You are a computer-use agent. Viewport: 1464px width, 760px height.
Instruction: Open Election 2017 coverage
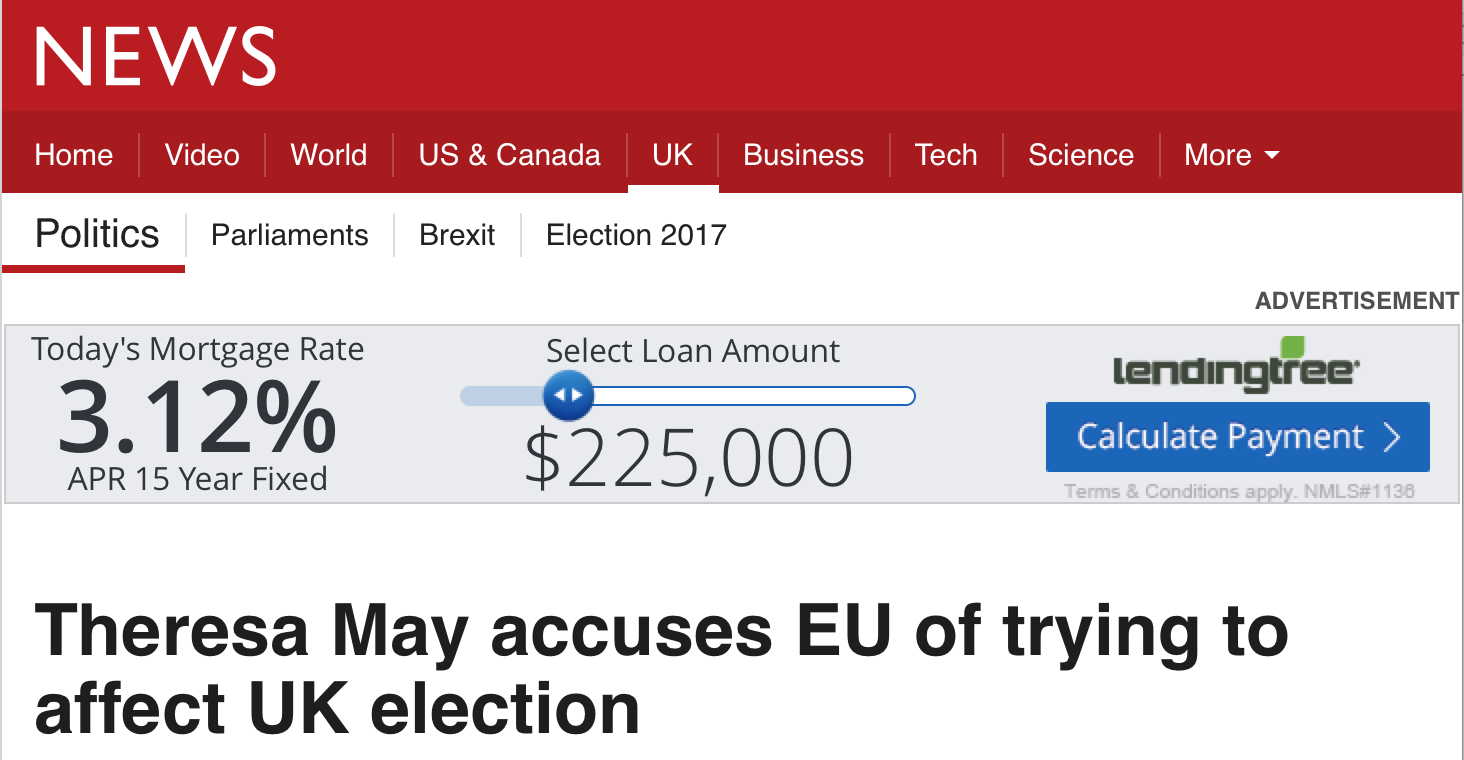(x=636, y=235)
